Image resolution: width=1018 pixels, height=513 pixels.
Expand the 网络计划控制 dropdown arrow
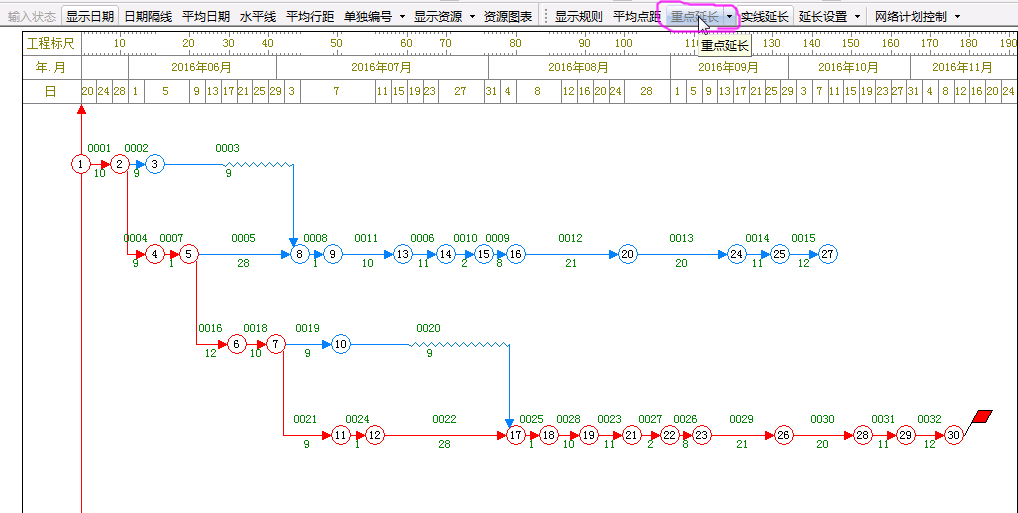(x=958, y=16)
